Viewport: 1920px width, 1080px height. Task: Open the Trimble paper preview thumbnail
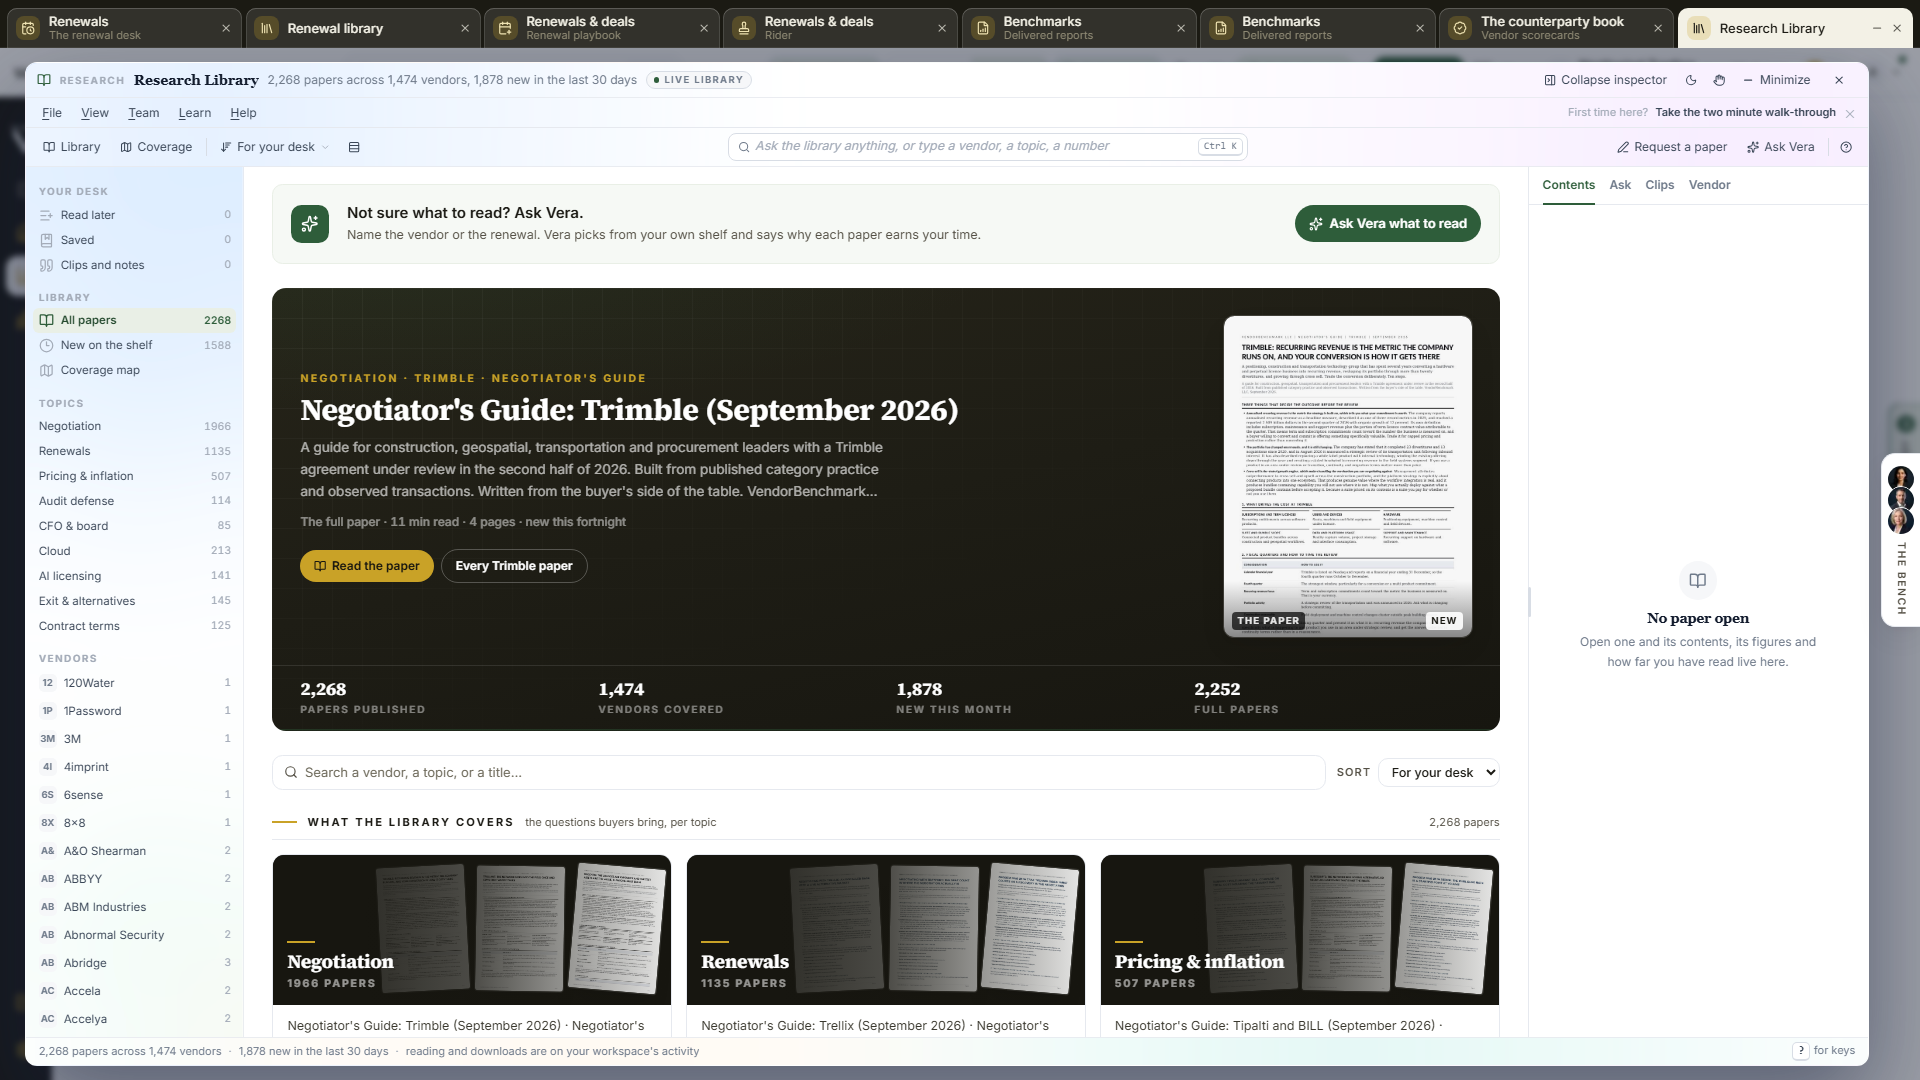pos(1348,476)
